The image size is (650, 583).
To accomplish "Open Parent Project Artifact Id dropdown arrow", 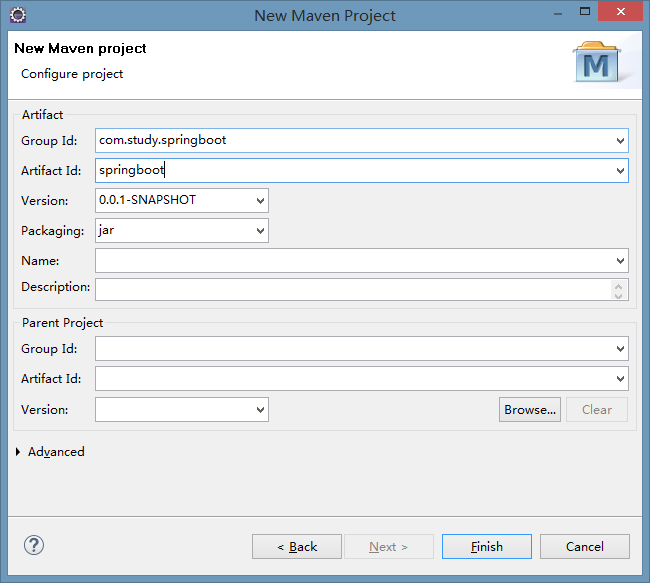I will point(620,379).
